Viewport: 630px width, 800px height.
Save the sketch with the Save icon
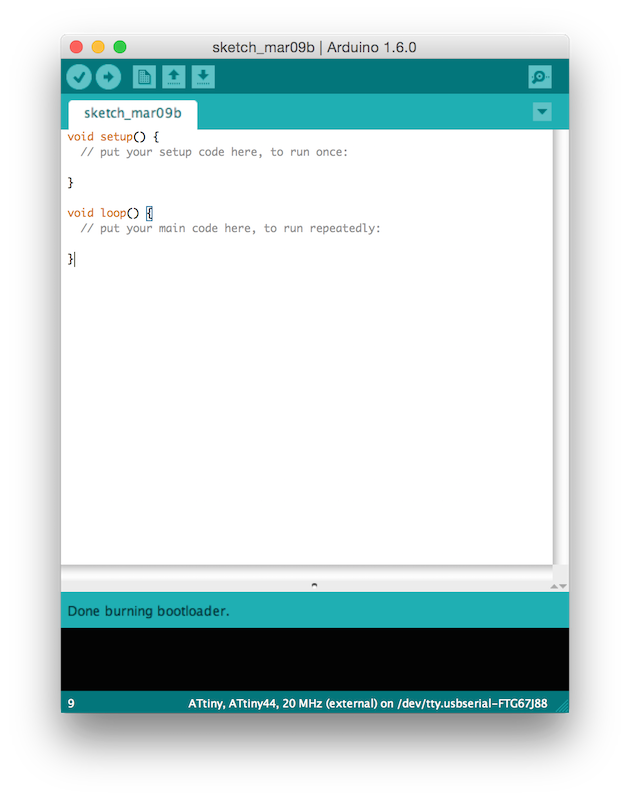[x=203, y=77]
